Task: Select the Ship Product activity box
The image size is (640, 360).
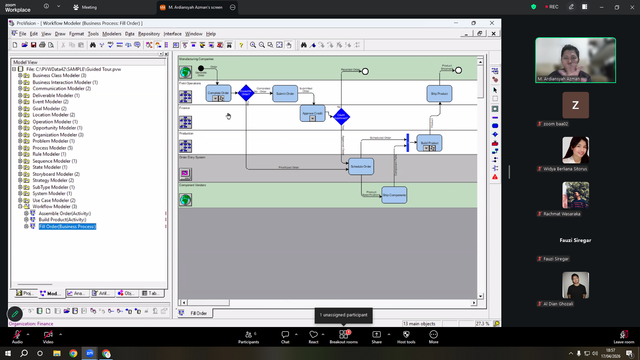Action: point(439,93)
